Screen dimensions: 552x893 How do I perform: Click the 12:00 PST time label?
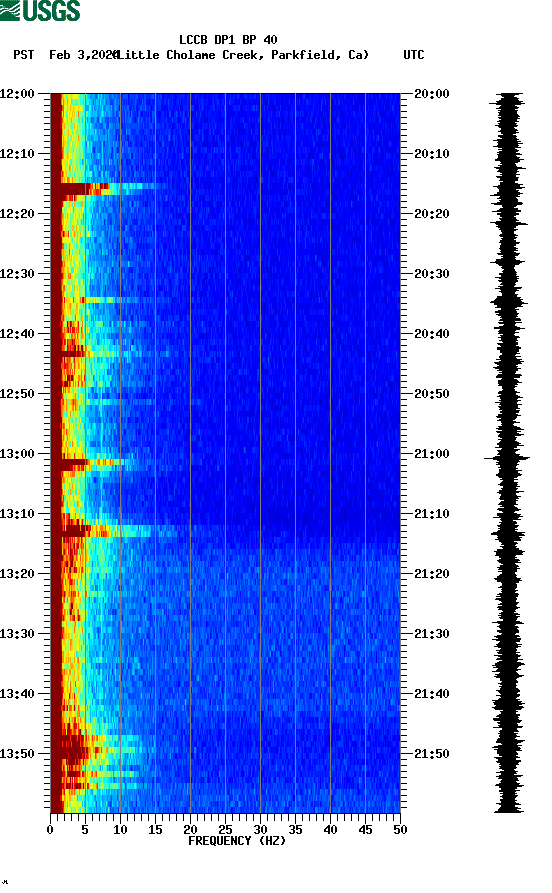pyautogui.click(x=17, y=93)
